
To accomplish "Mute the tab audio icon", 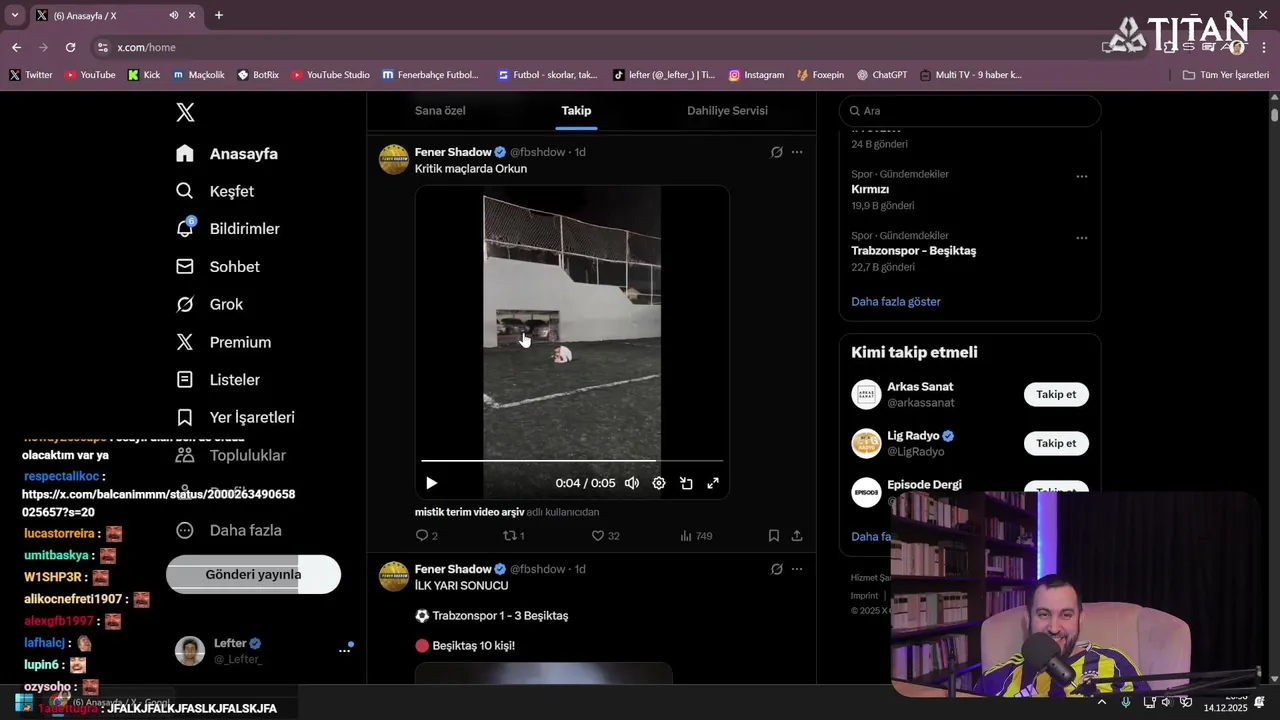I will [174, 15].
